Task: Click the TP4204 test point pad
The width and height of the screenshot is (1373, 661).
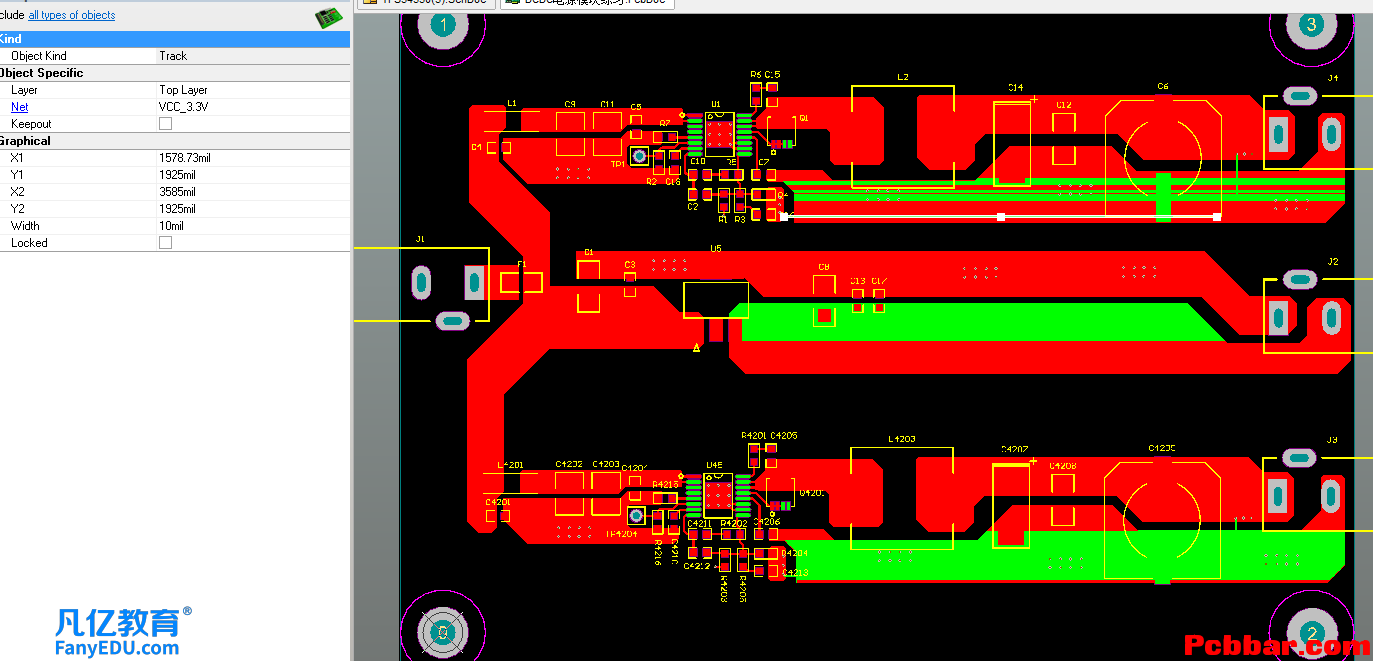Action: 636,516
